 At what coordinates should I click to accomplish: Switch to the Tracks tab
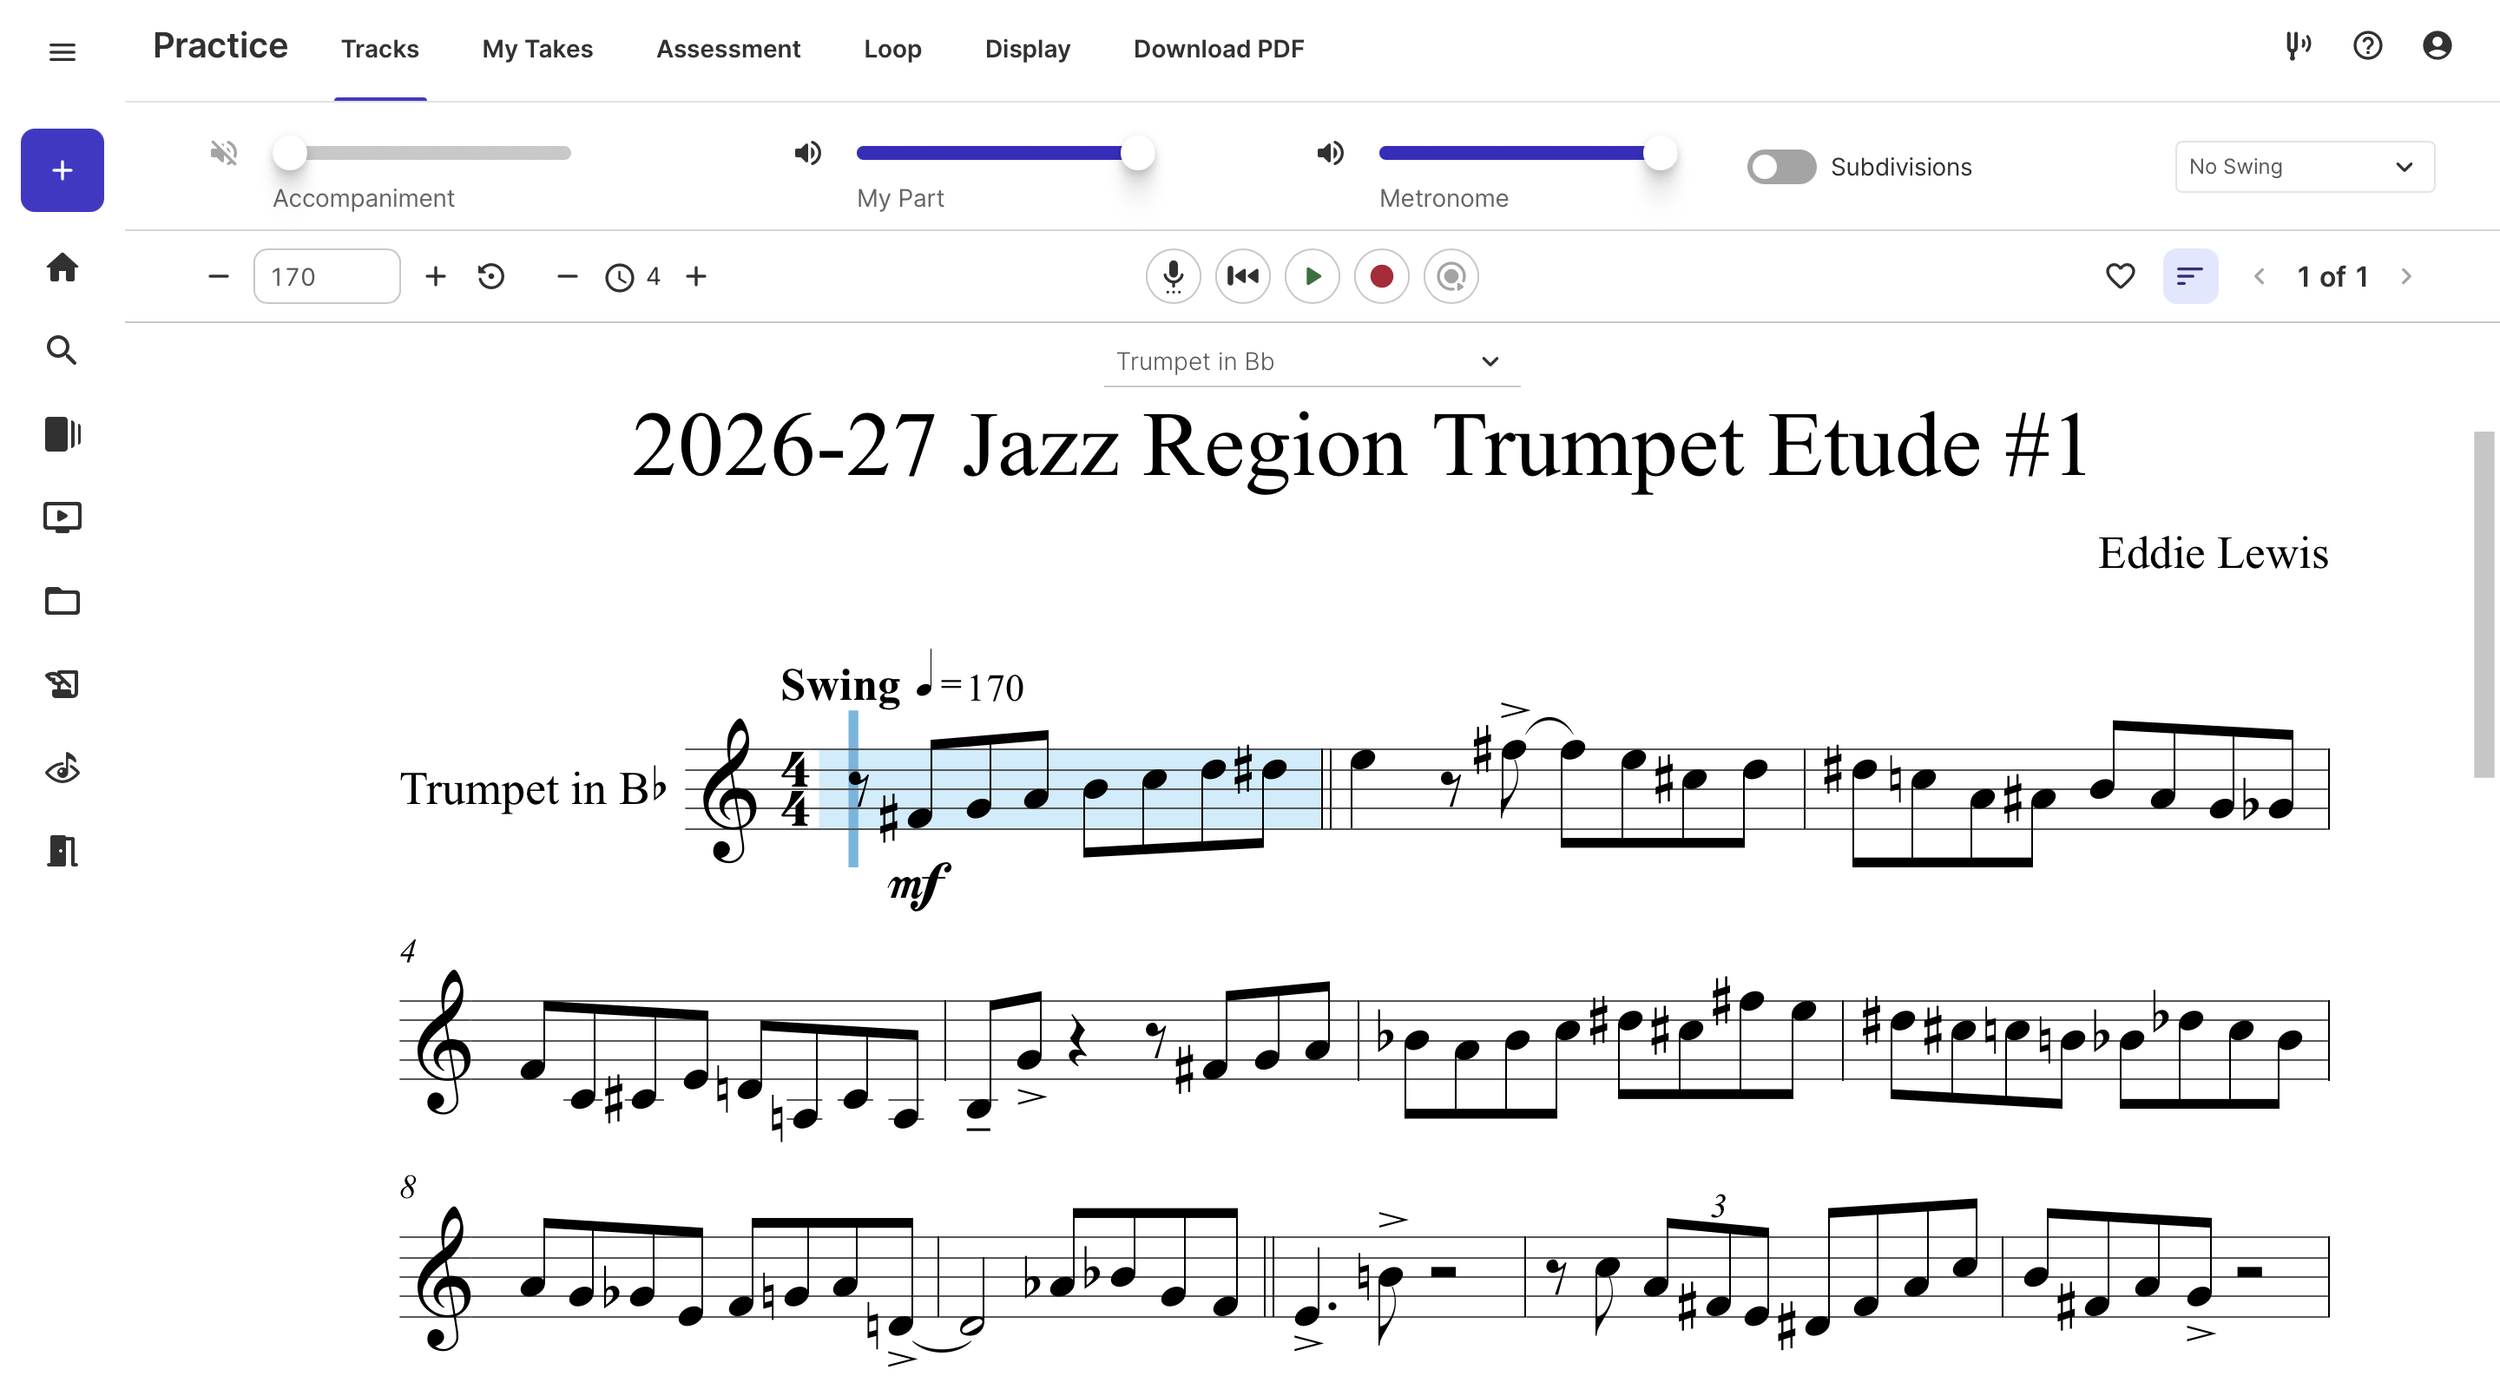[380, 49]
